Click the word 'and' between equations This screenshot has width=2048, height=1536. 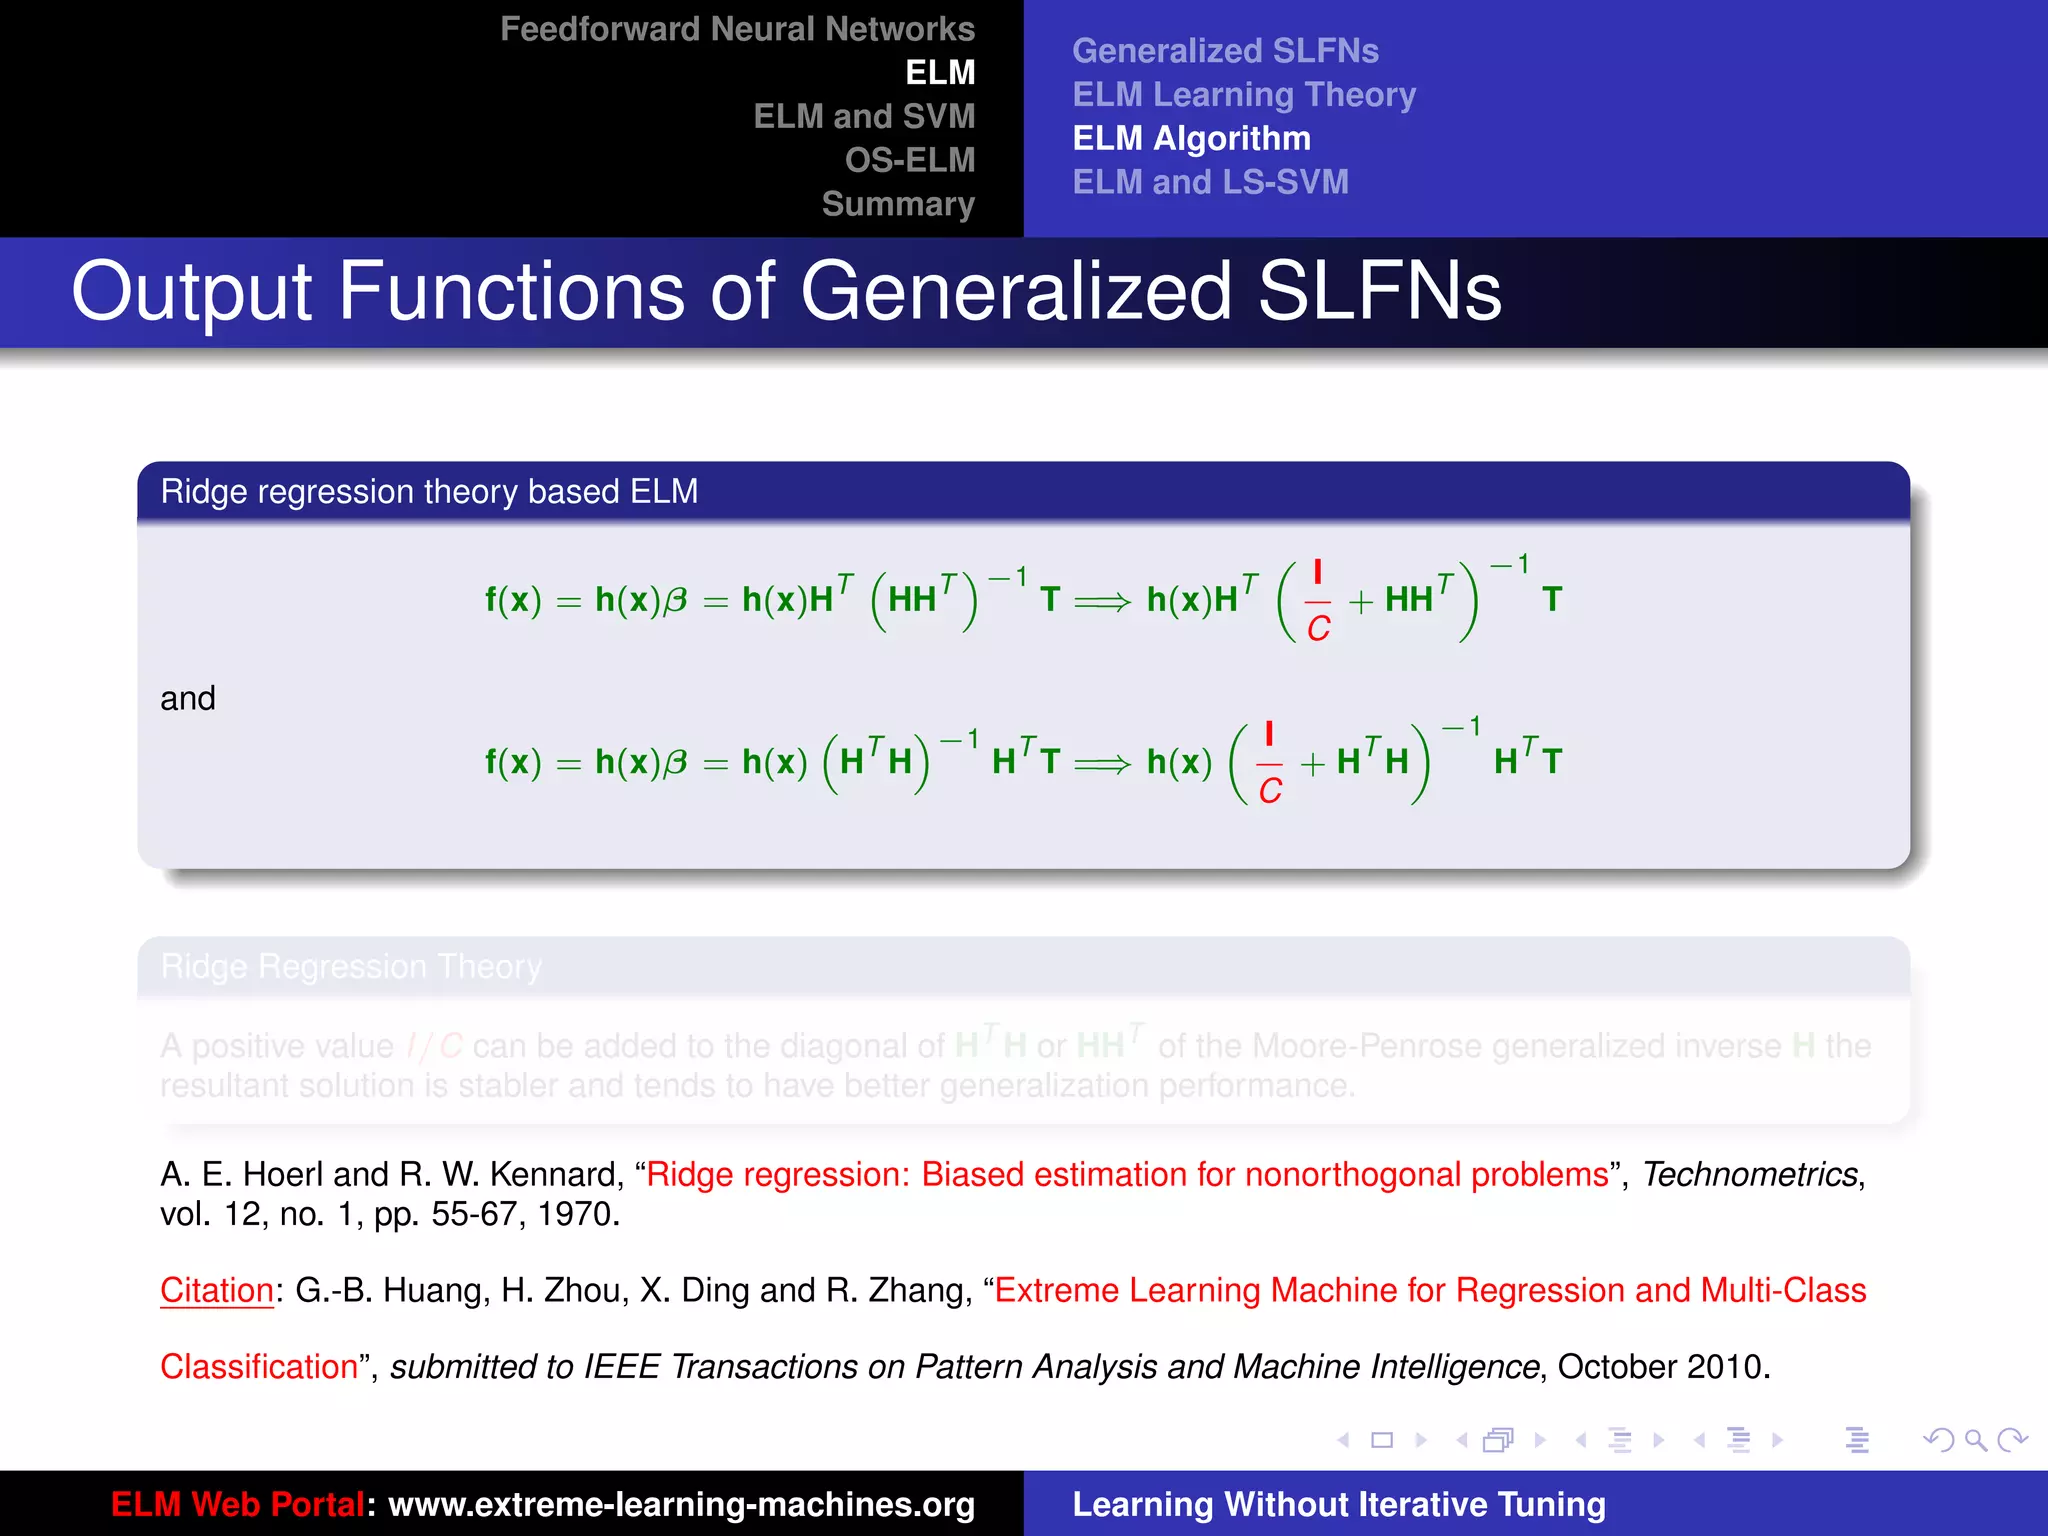tap(188, 698)
